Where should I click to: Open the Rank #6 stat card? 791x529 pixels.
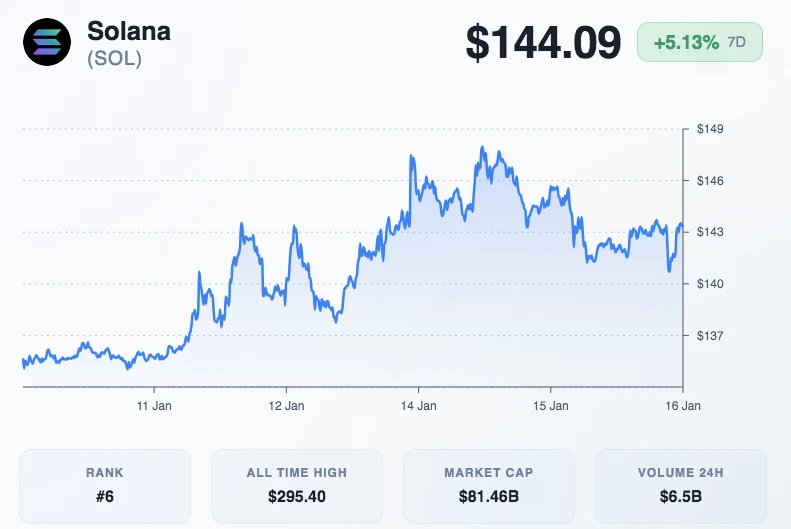pos(105,486)
